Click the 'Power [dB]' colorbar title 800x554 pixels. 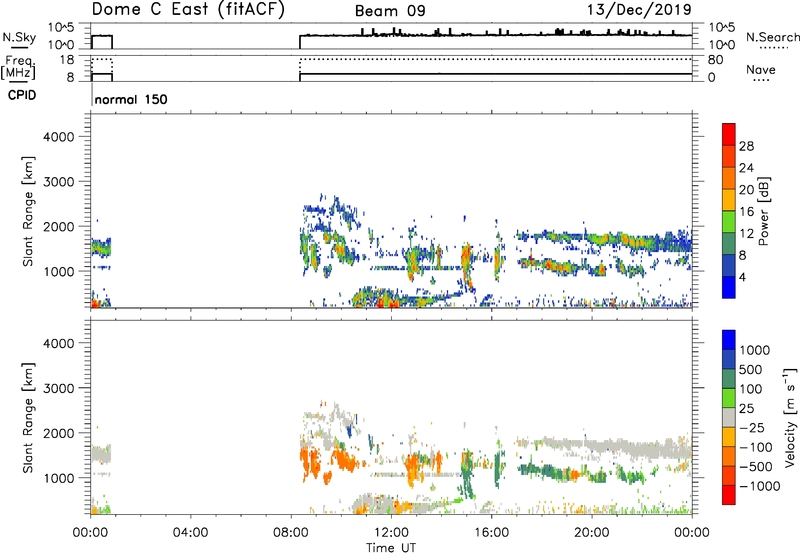click(764, 211)
